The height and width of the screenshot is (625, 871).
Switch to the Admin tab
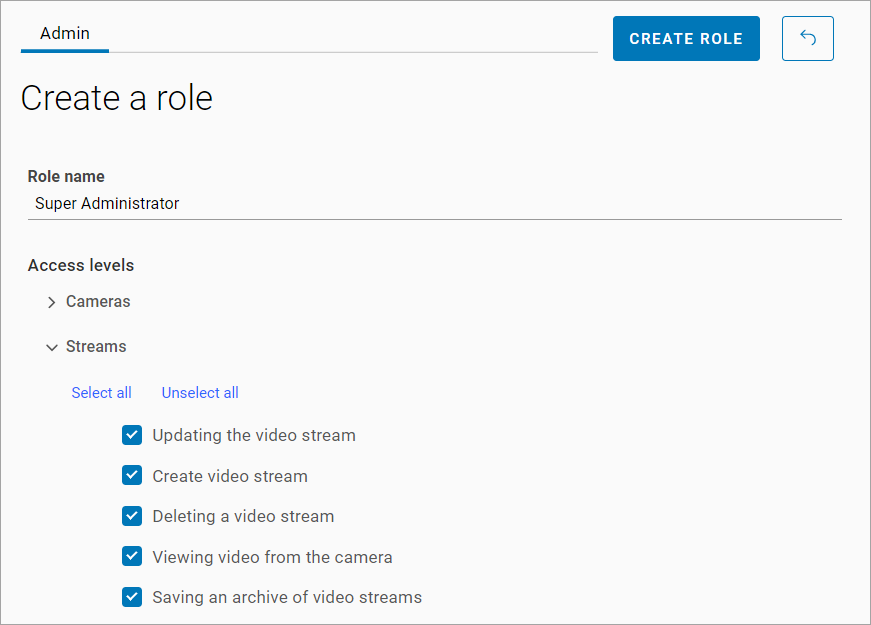[65, 34]
